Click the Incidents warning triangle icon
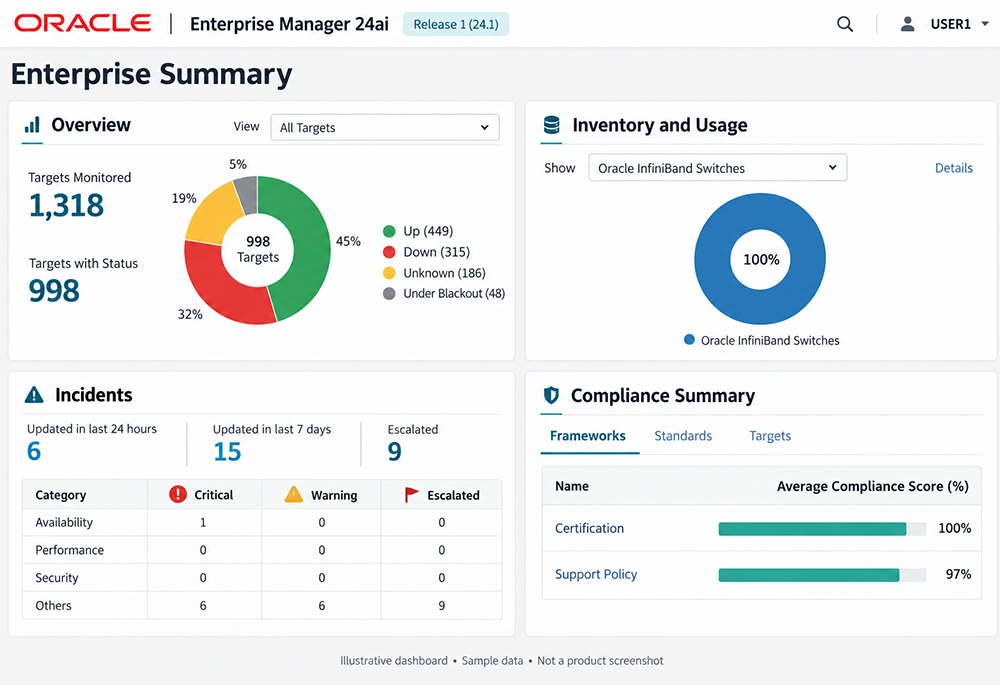Image resolution: width=1000 pixels, height=685 pixels. tap(34, 395)
